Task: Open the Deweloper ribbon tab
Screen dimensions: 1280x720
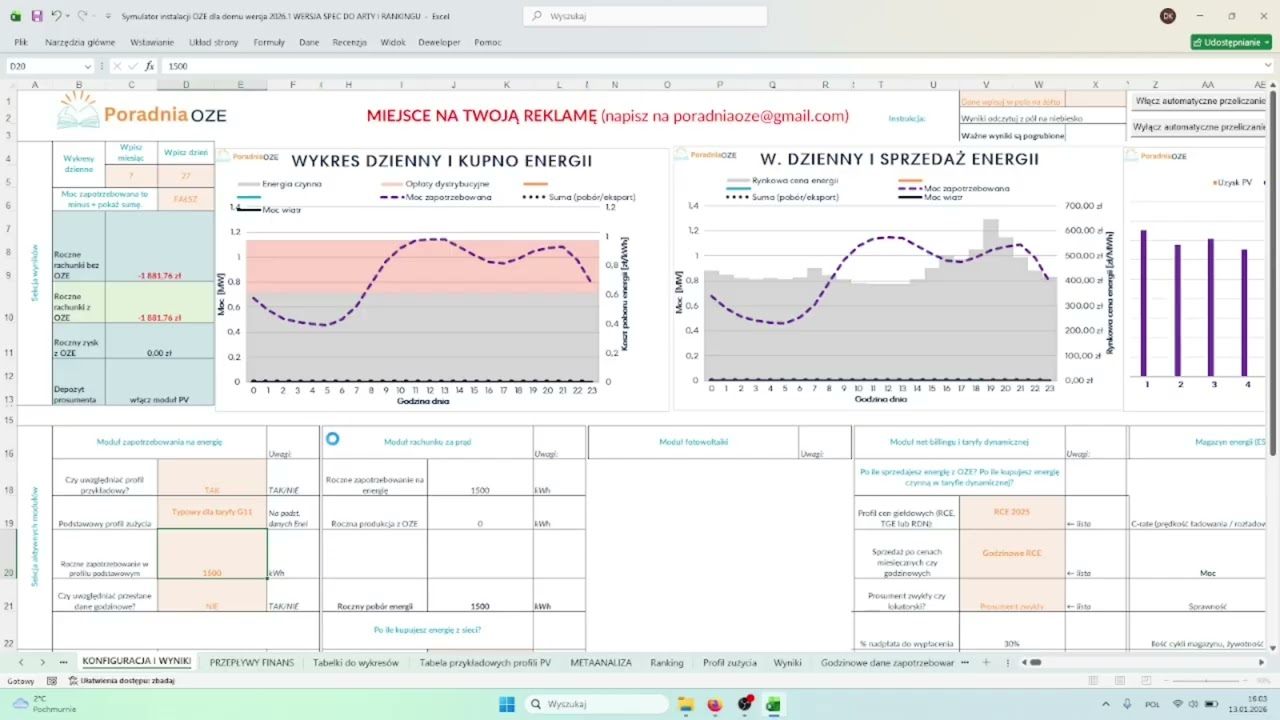Action: point(440,42)
